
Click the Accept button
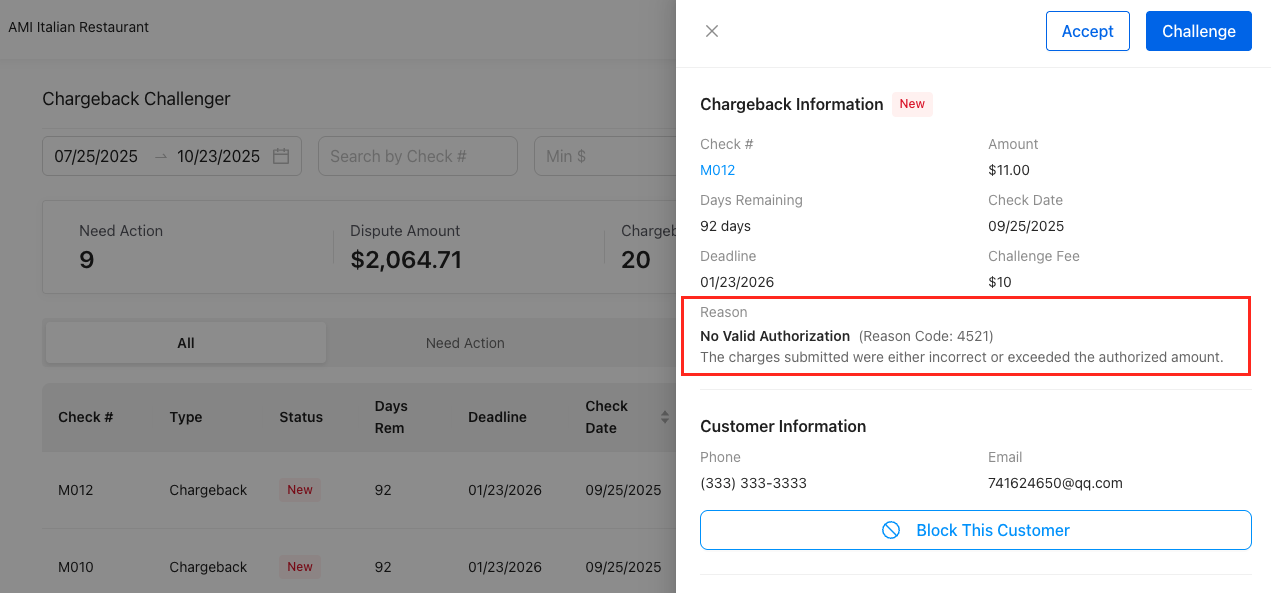point(1087,31)
